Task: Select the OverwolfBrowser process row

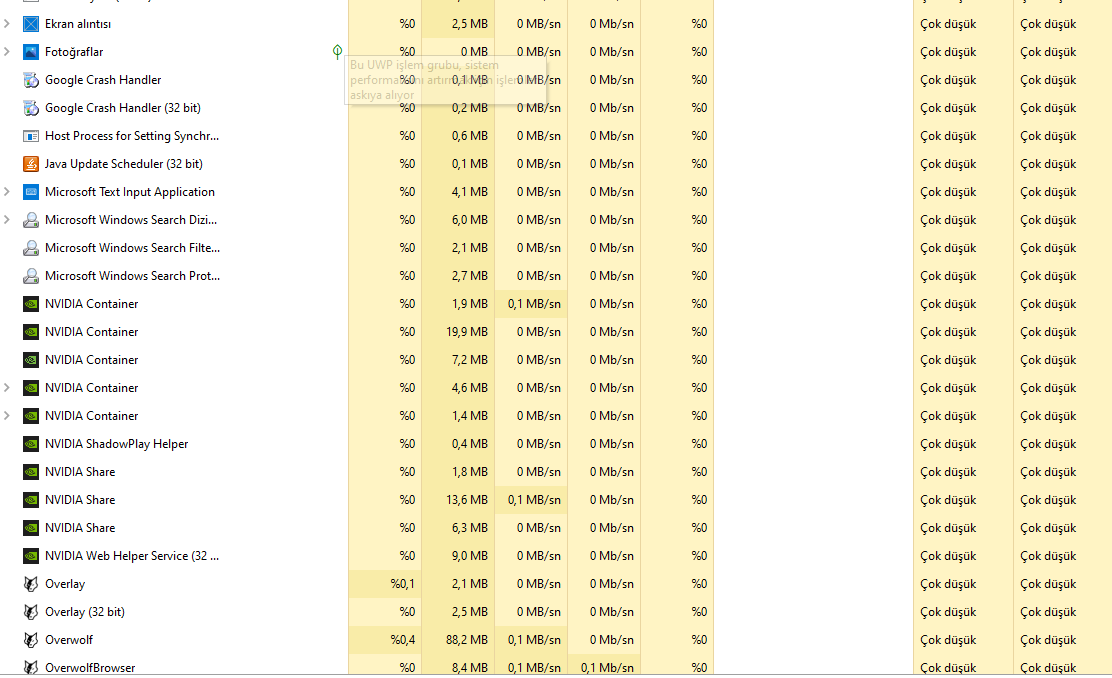Action: click(x=90, y=667)
